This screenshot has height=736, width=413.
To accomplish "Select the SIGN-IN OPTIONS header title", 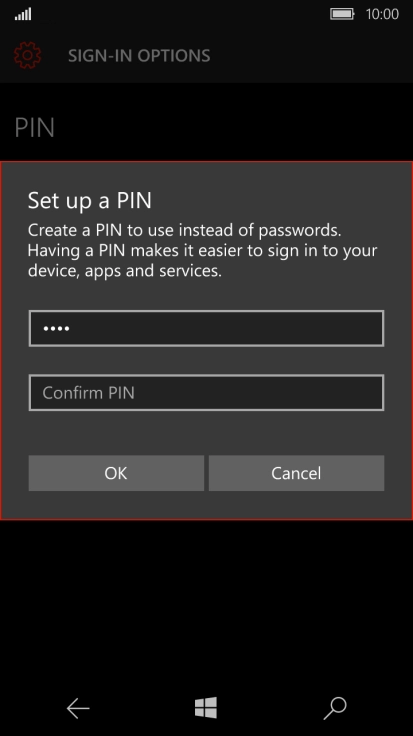I will point(139,56).
